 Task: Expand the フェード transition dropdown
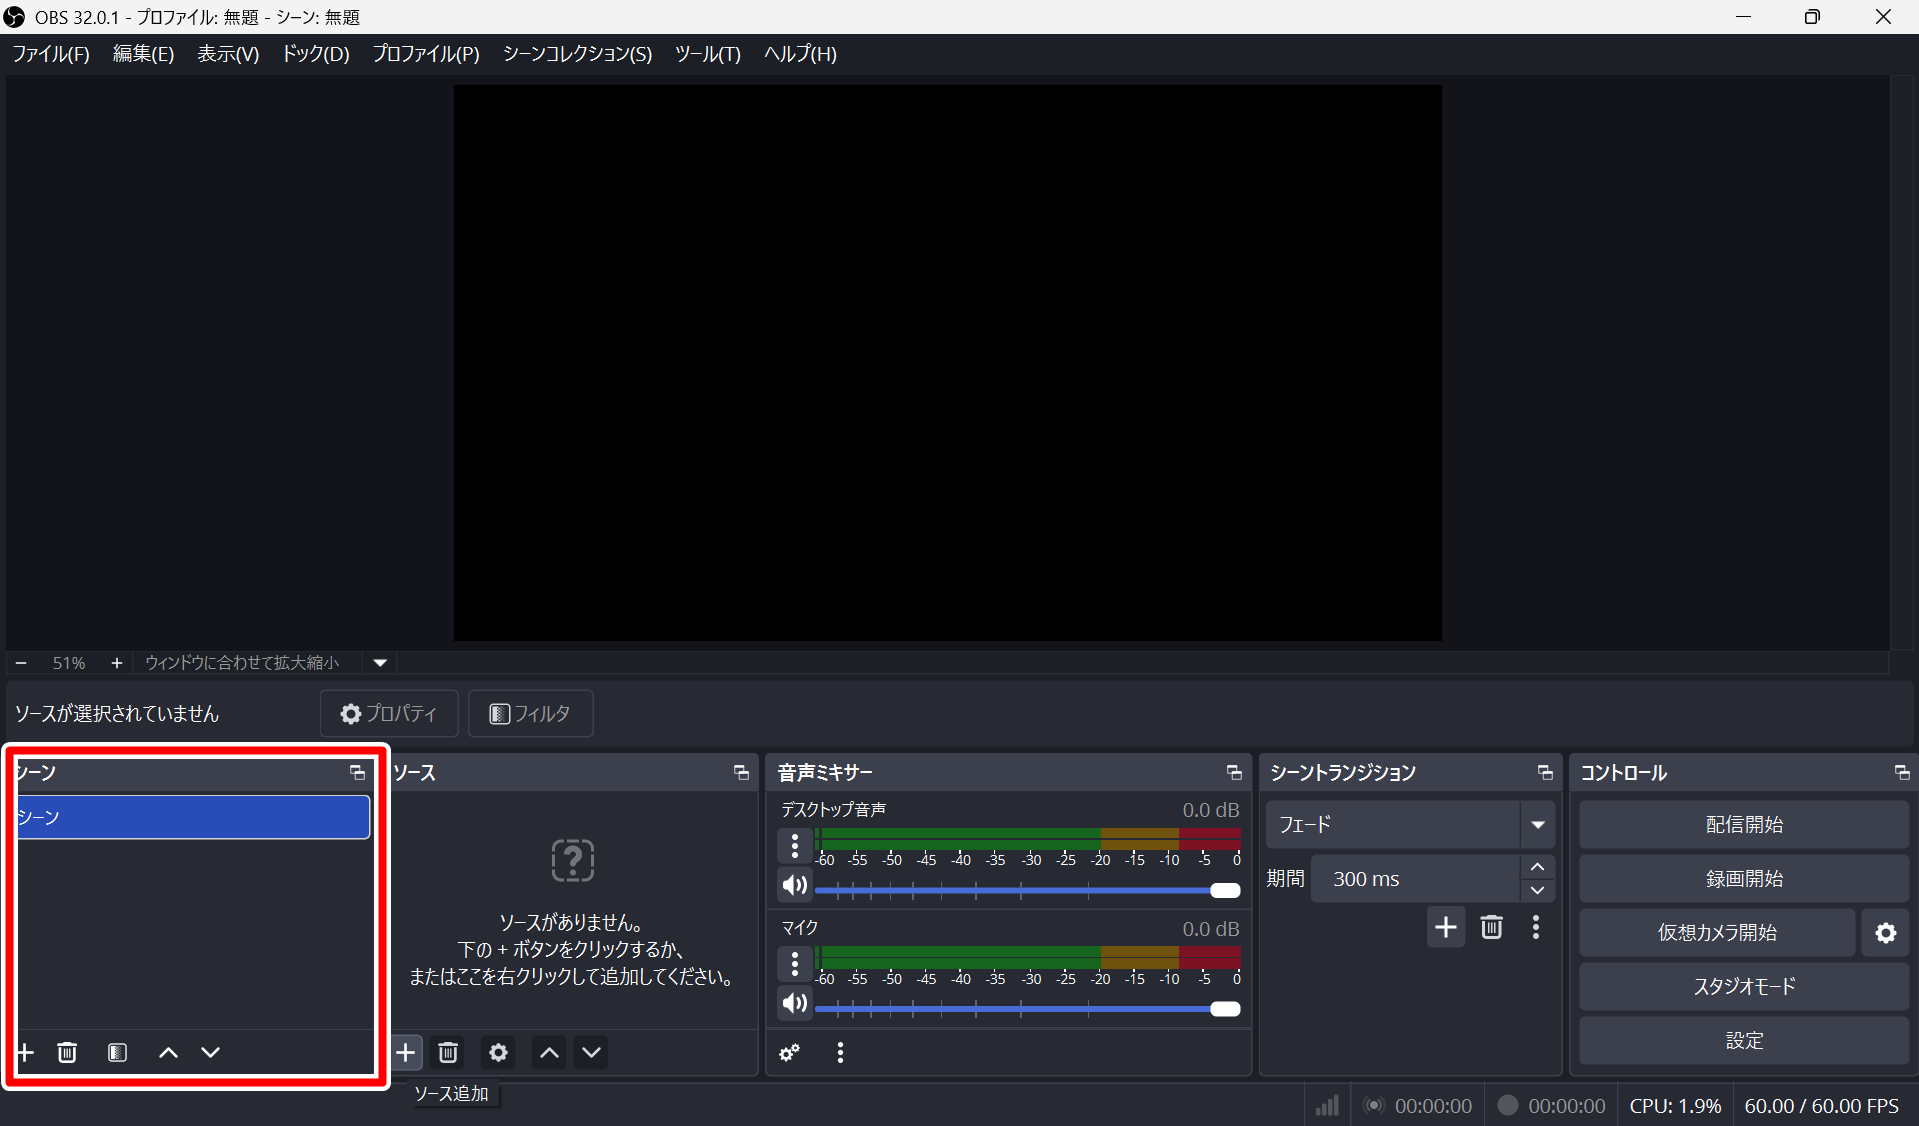pos(1537,825)
